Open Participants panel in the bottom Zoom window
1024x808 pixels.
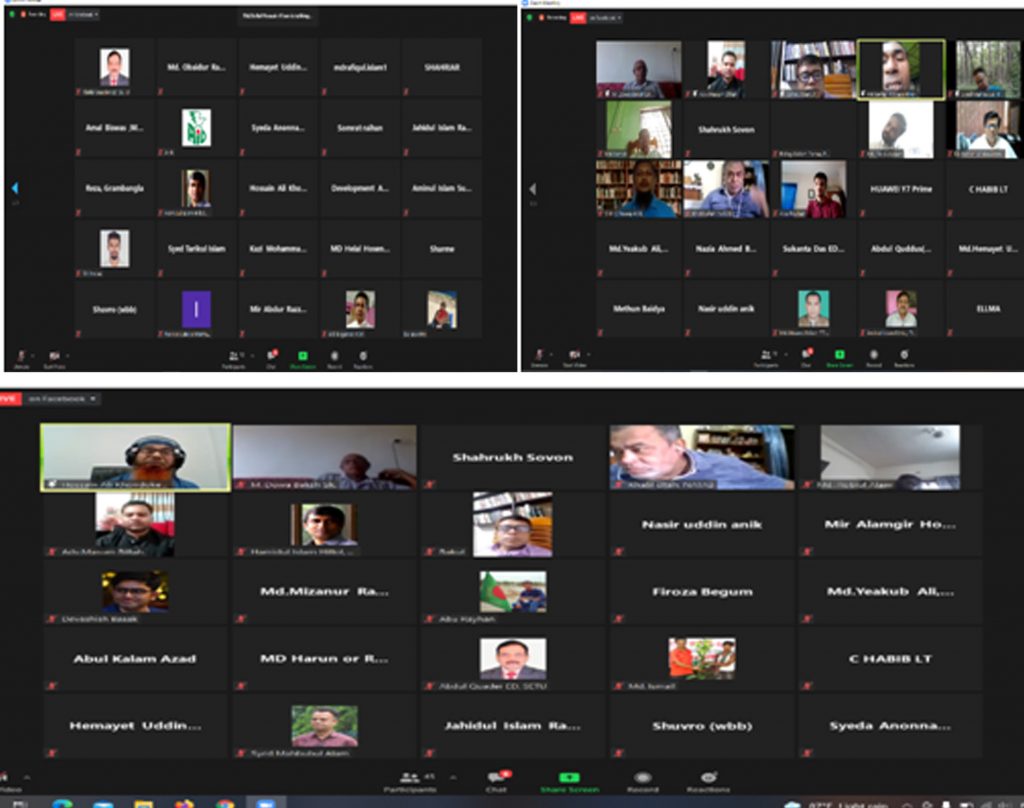click(x=410, y=781)
